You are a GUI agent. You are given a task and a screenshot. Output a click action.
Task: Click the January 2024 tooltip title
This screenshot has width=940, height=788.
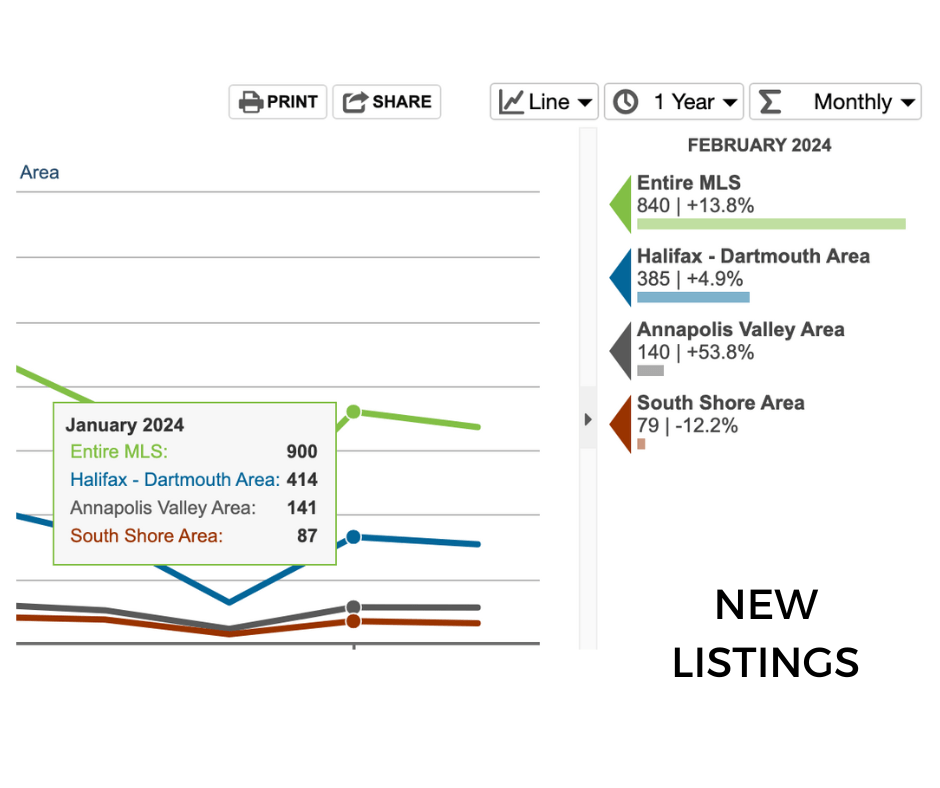pos(125,425)
